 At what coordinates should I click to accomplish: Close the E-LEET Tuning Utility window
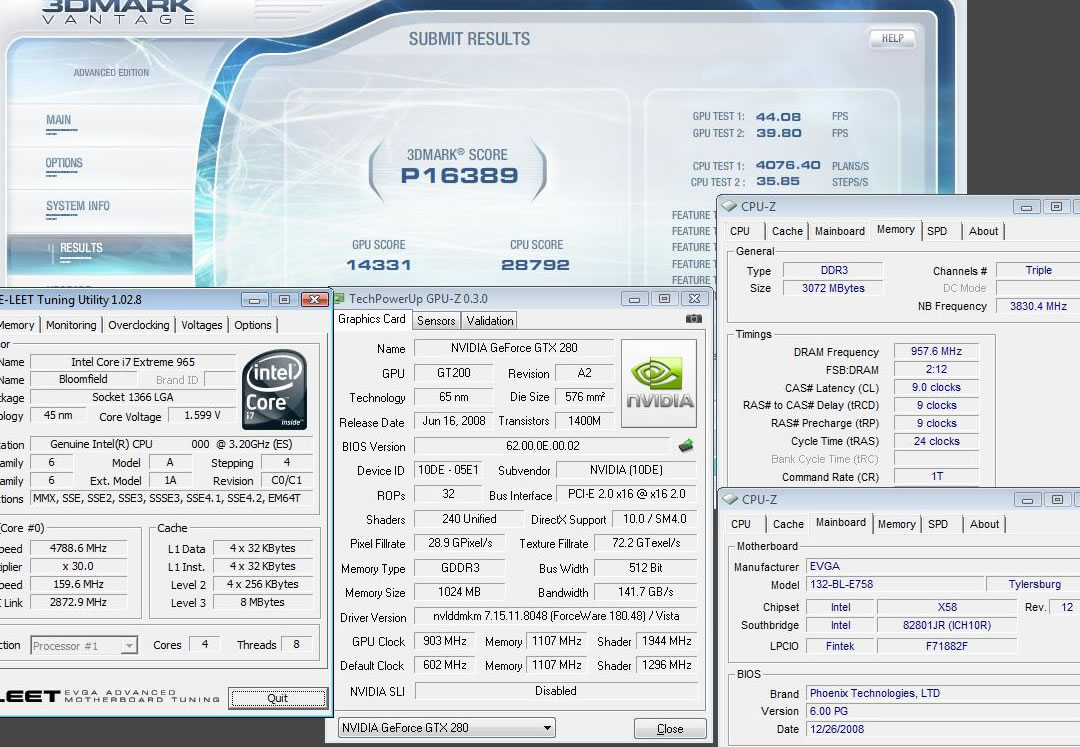pos(314,299)
